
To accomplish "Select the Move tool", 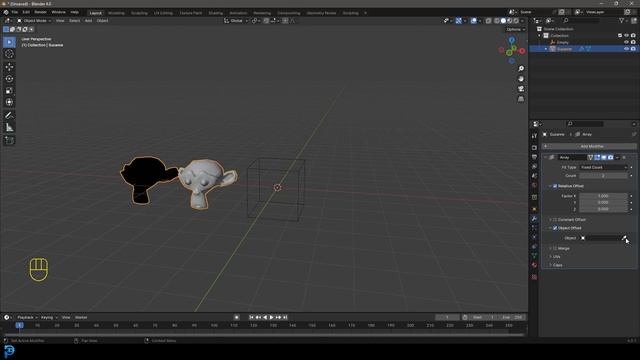I will pos(9,67).
